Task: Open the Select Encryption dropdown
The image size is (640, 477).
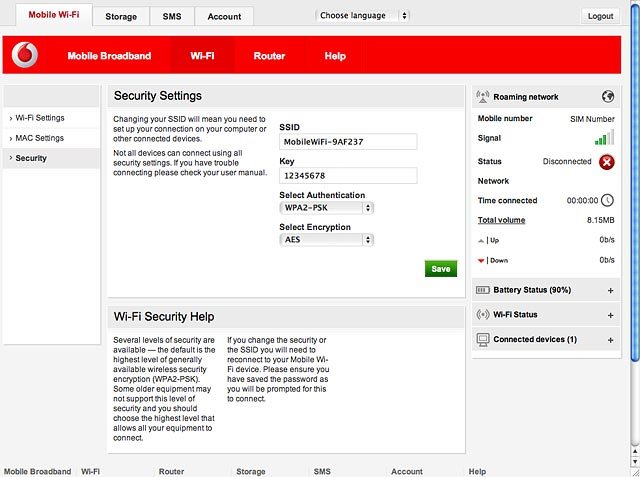Action: tap(327, 240)
